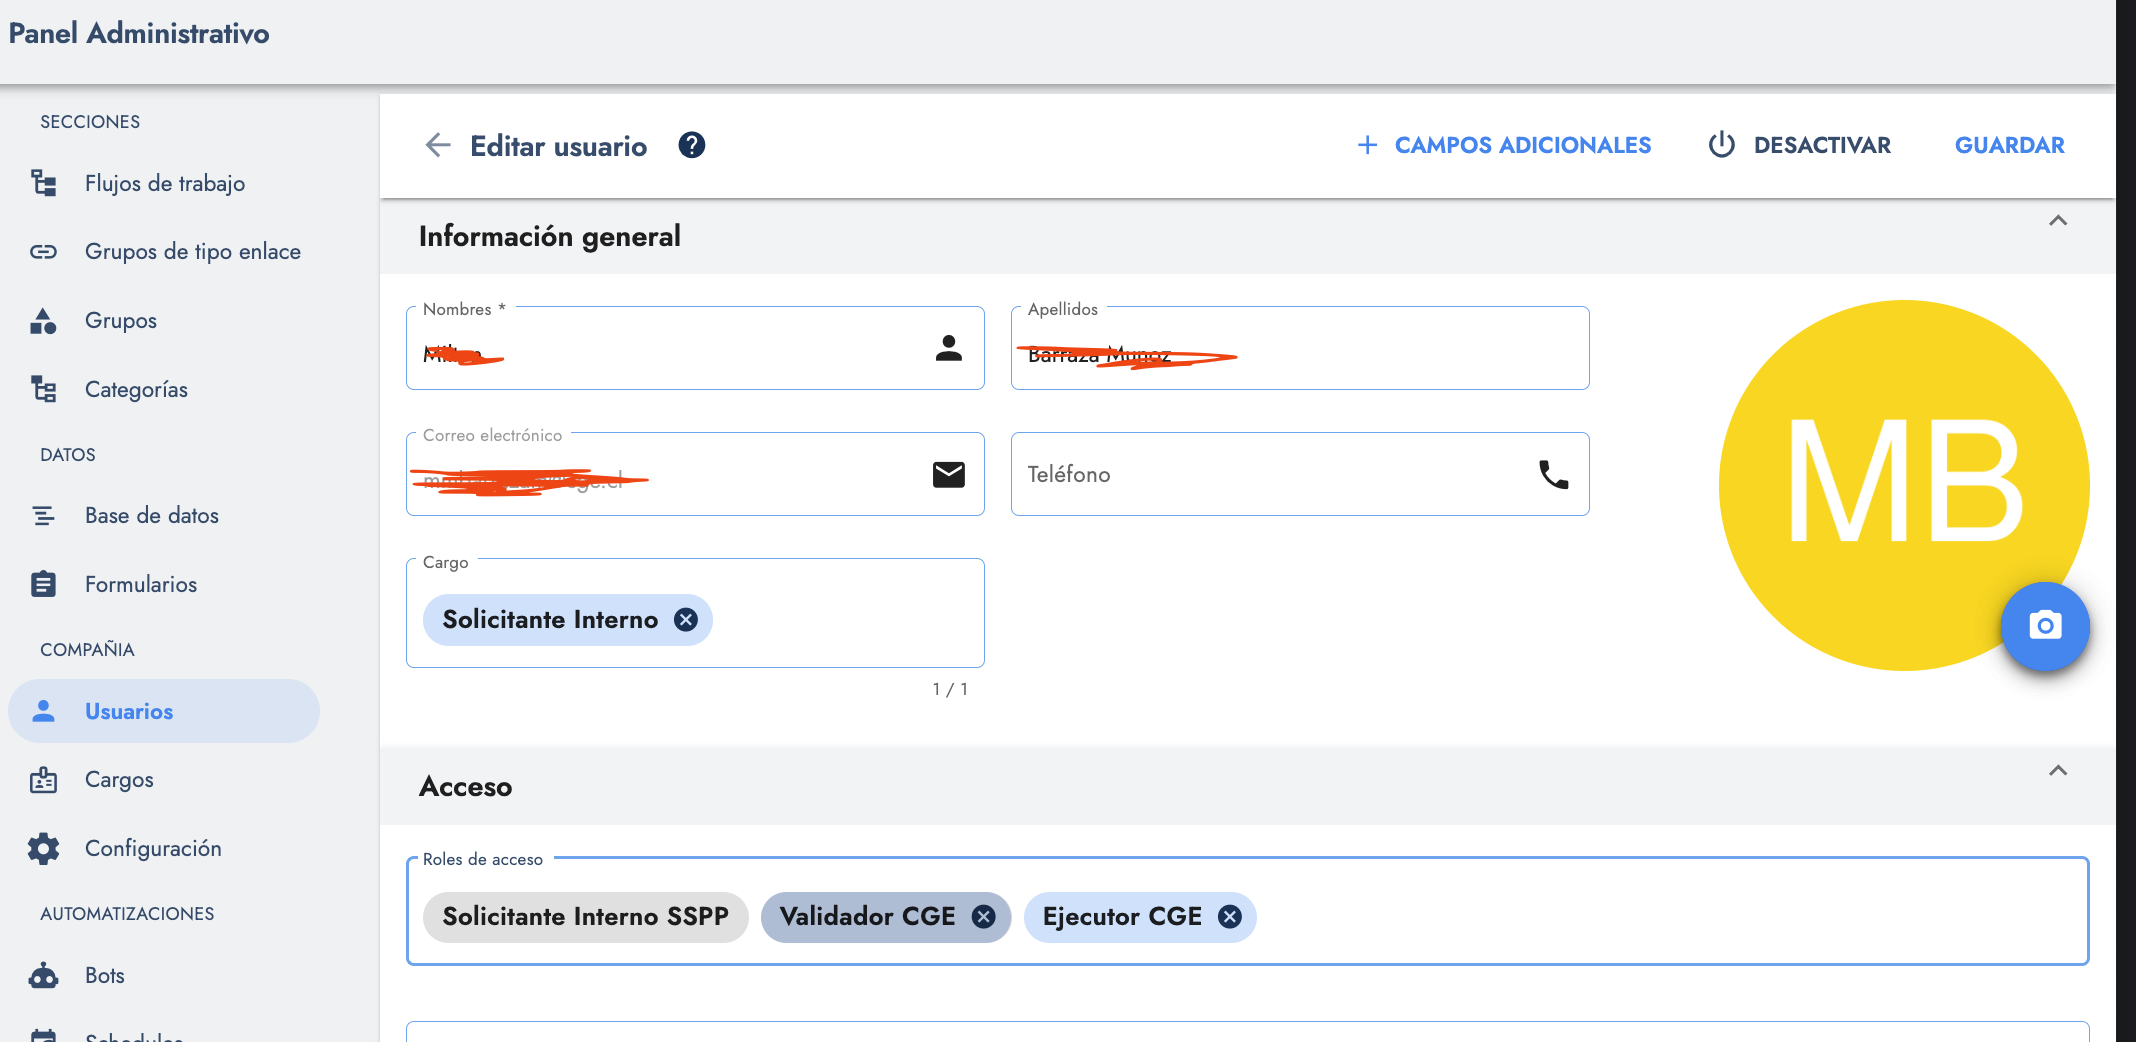
Task: Navigate to Categorías
Action: tap(136, 389)
